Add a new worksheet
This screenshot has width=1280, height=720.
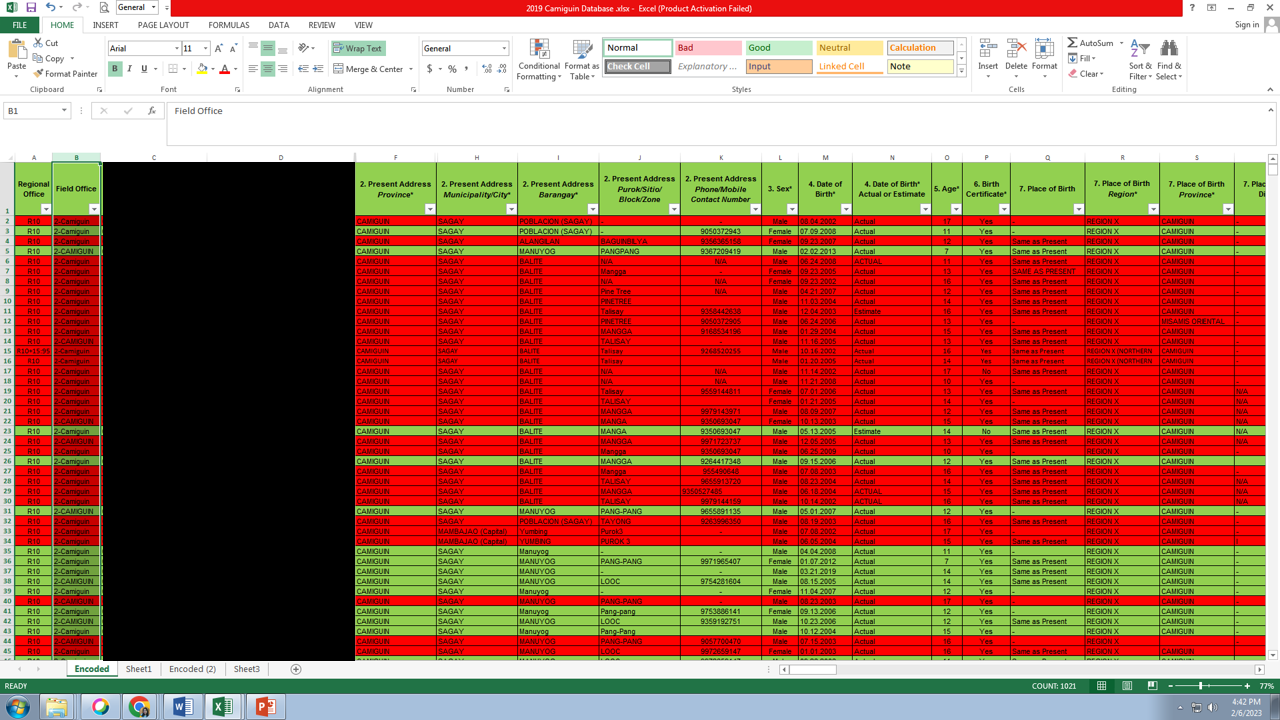(x=296, y=669)
